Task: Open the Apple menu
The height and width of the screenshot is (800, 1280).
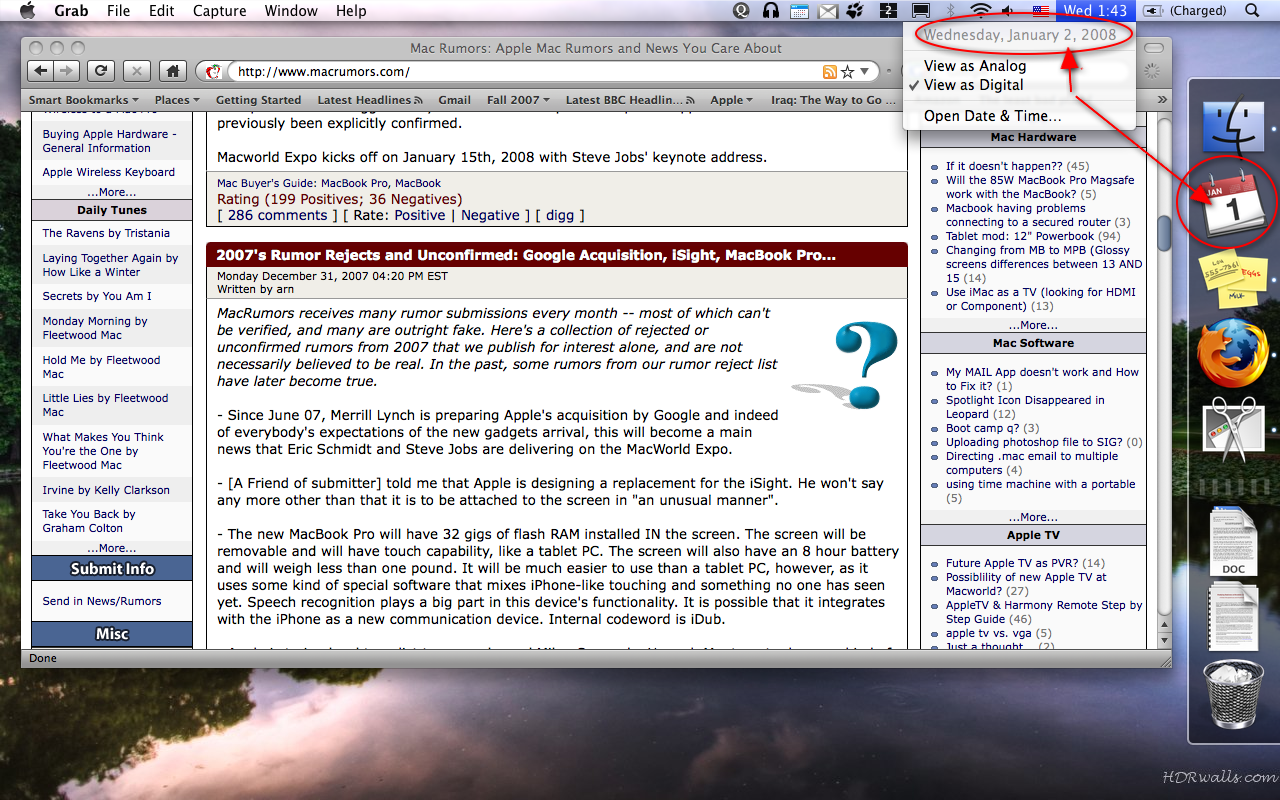Action: [27, 11]
